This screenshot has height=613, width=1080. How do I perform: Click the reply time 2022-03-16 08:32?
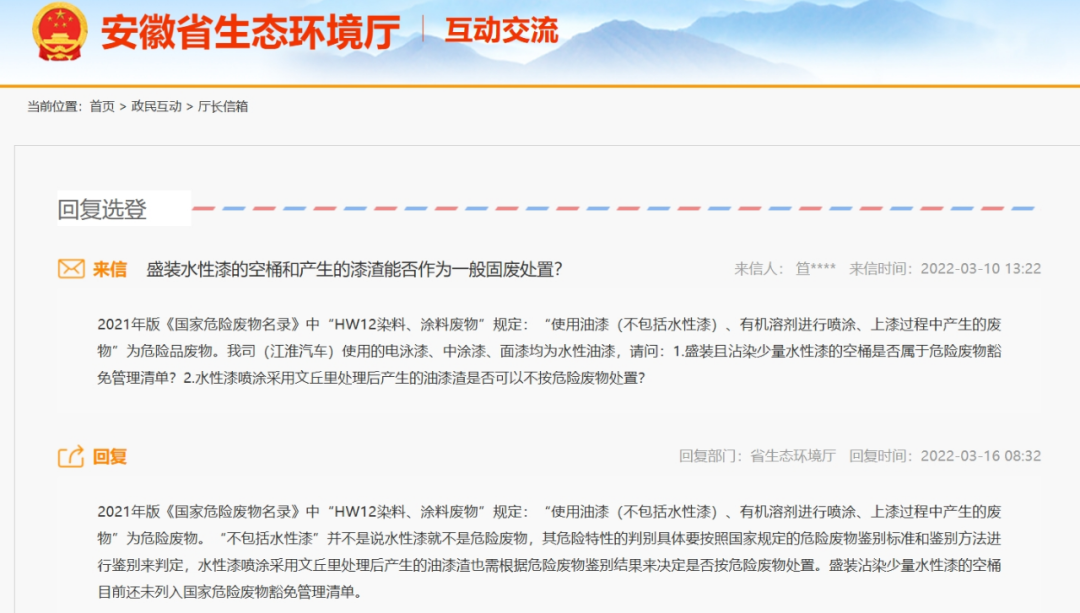pos(981,456)
